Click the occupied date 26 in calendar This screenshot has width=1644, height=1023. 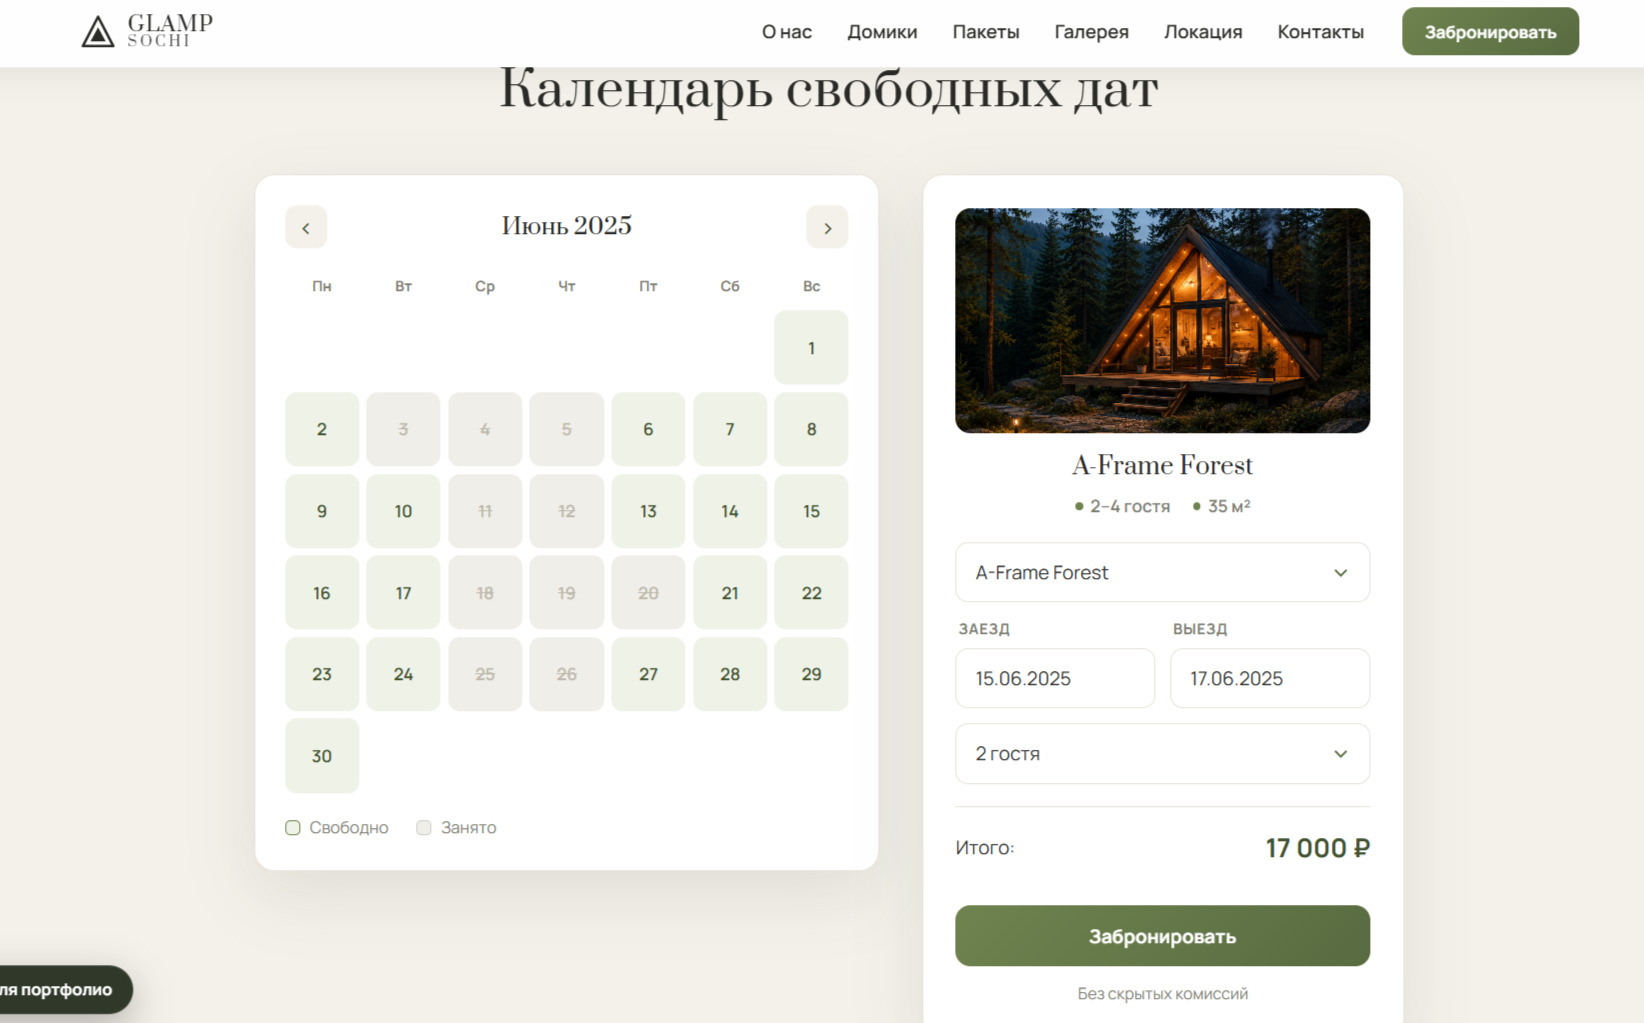(x=566, y=674)
